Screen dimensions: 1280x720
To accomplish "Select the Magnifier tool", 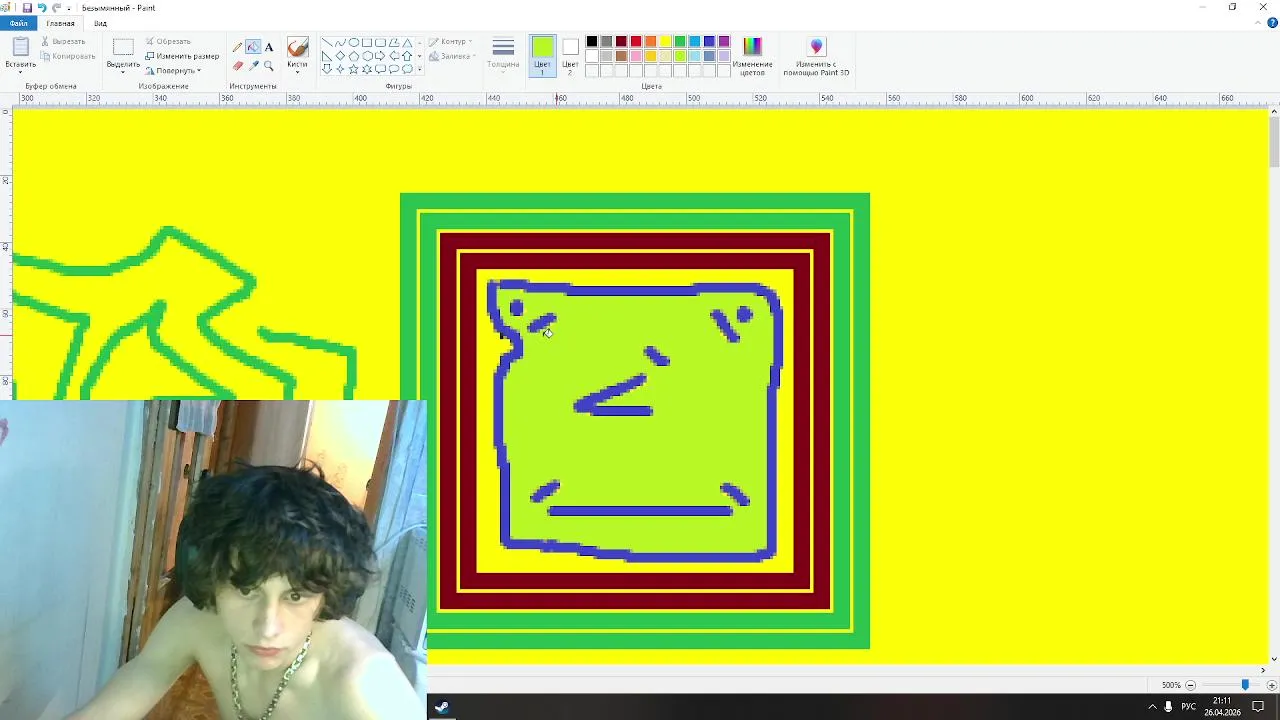I will tap(269, 66).
